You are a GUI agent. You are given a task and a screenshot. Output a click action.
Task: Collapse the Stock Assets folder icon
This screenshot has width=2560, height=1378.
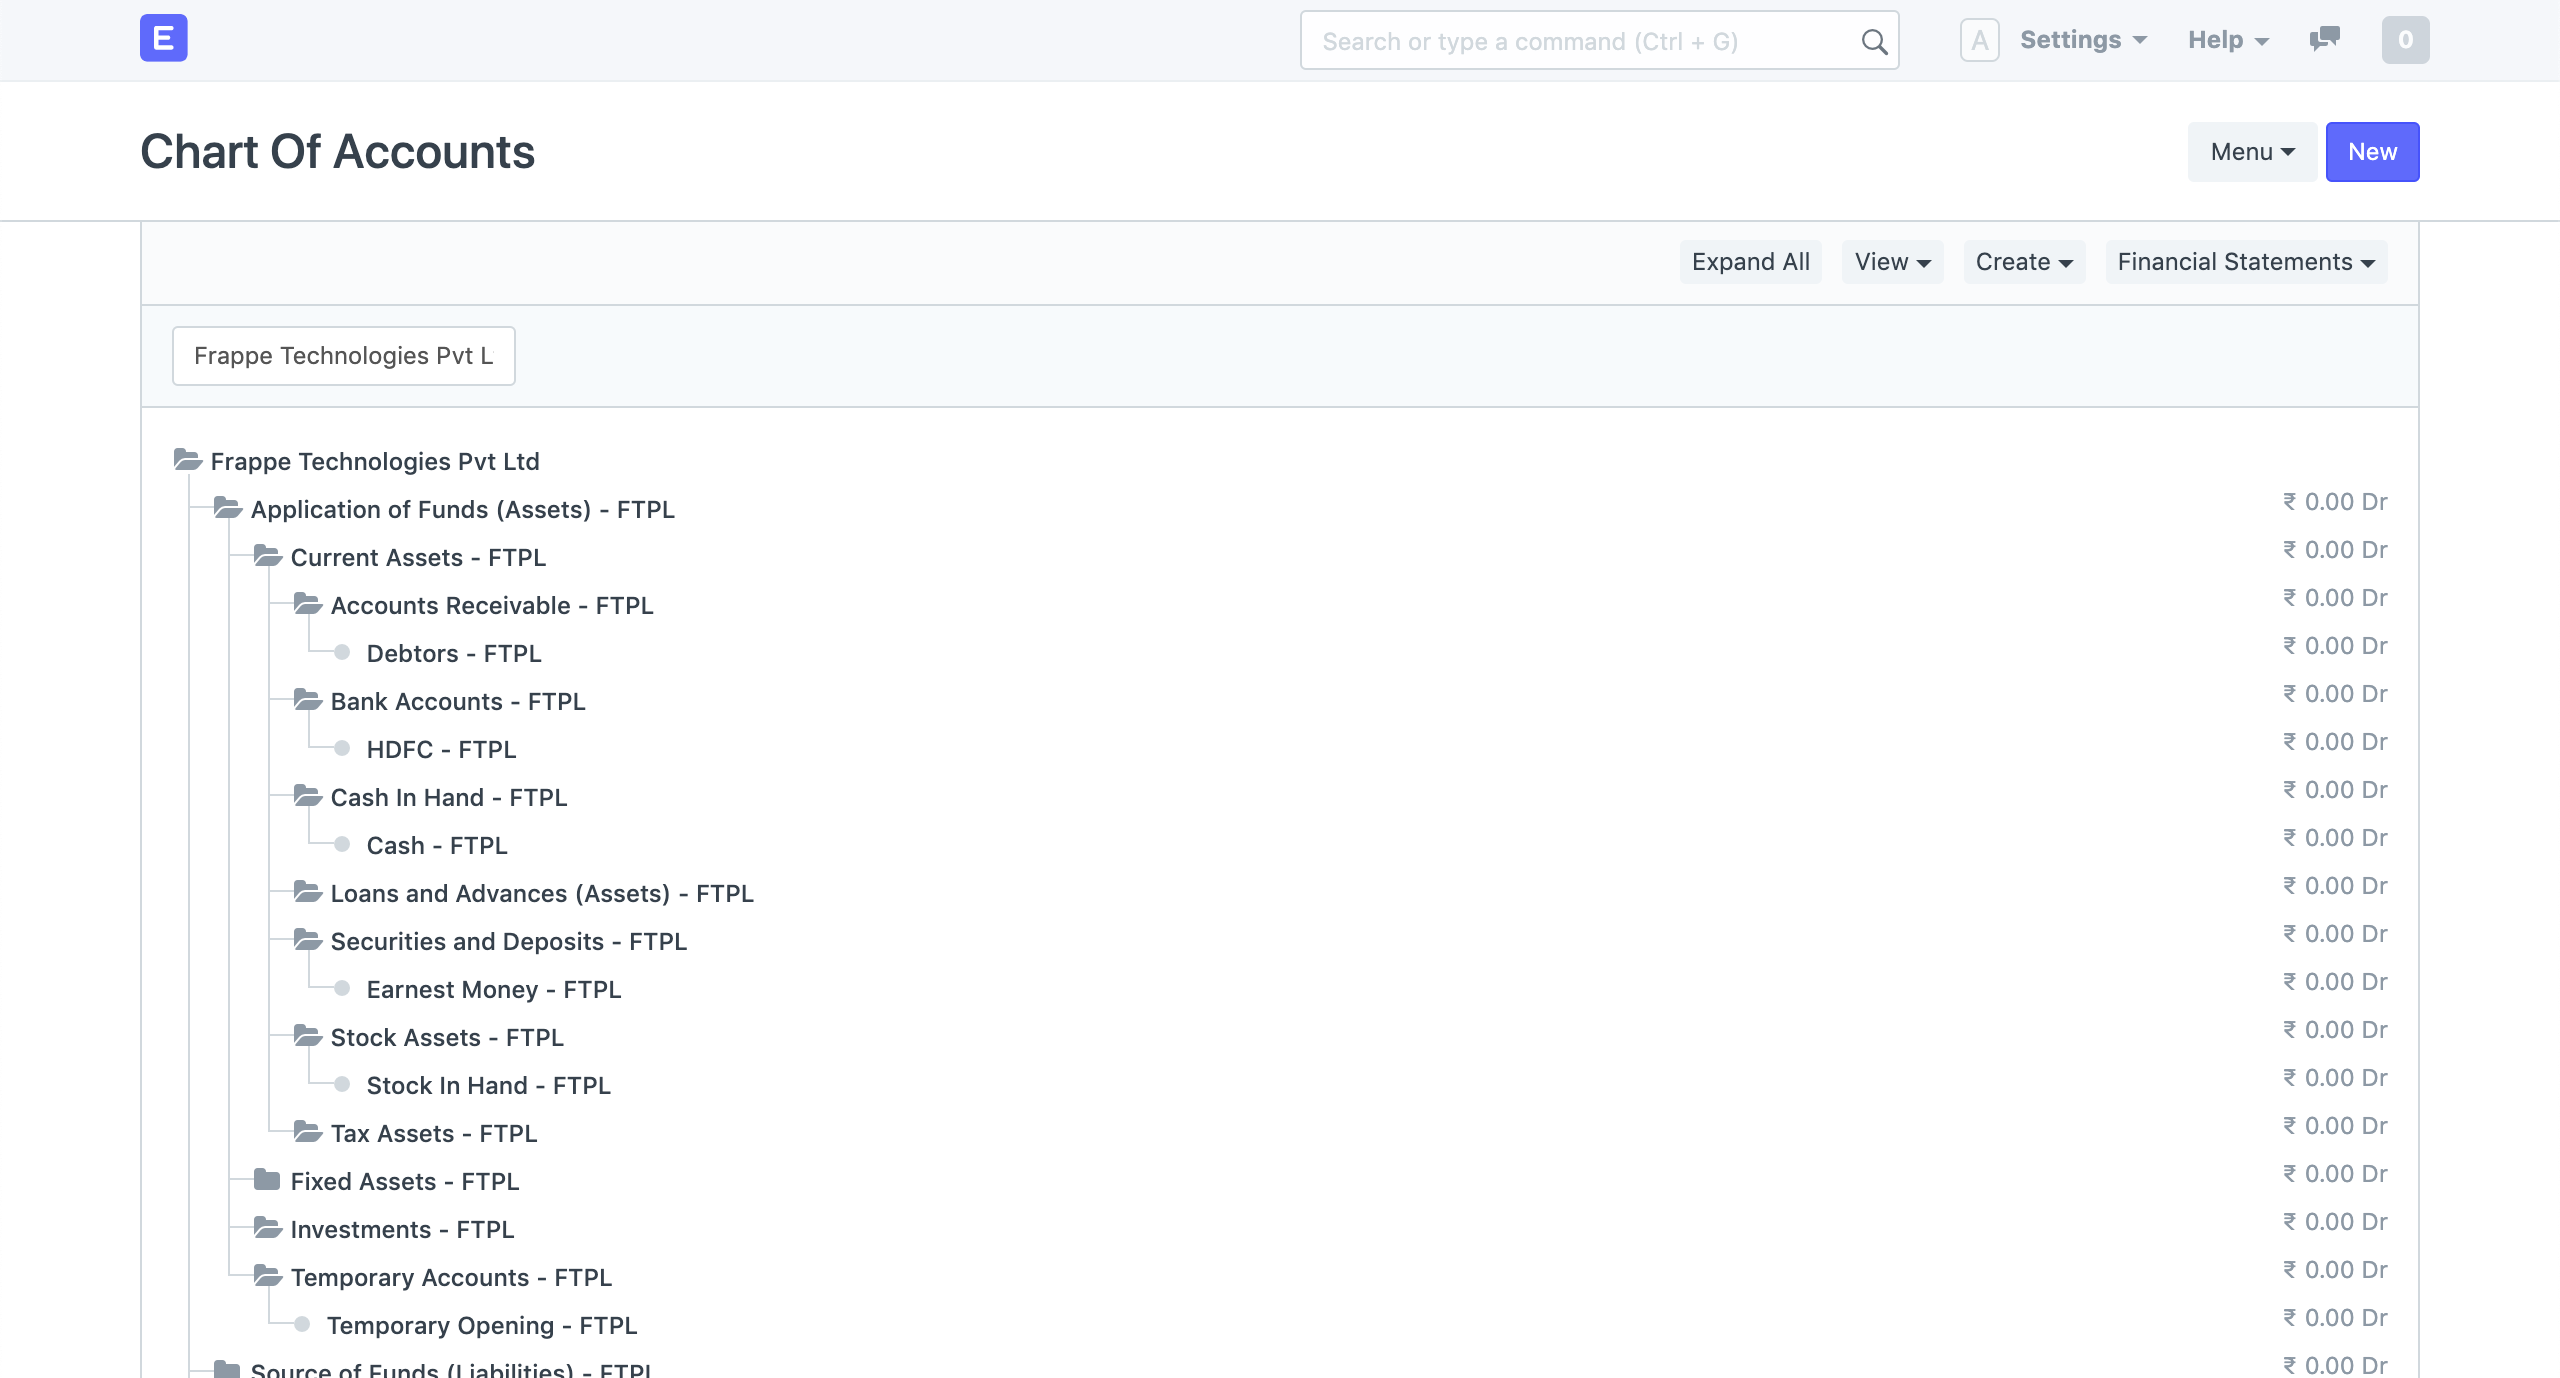point(307,1036)
